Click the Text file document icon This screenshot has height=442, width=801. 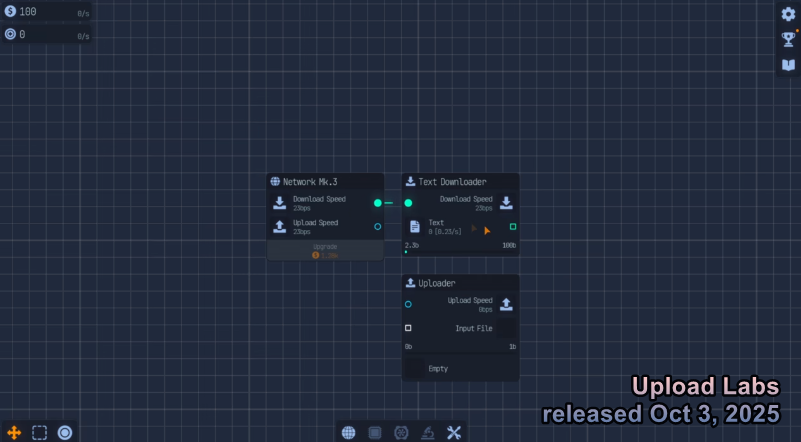(415, 227)
